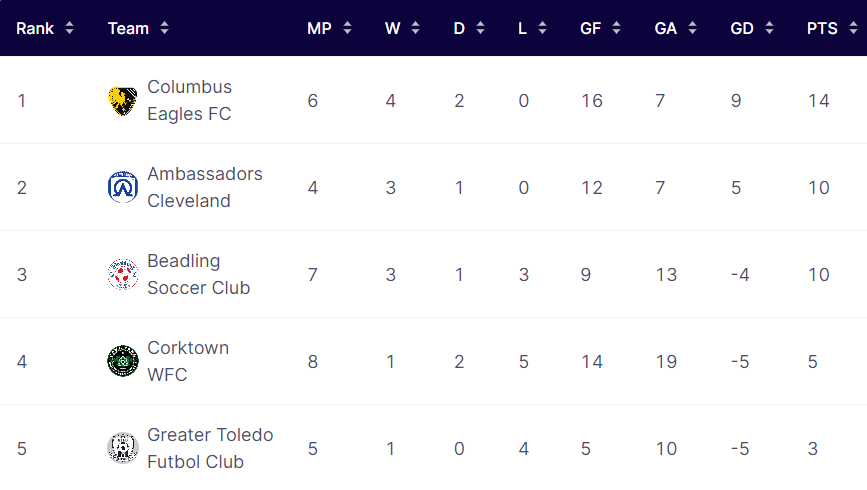Click the Beadling Soccer Club crest

tap(122, 274)
